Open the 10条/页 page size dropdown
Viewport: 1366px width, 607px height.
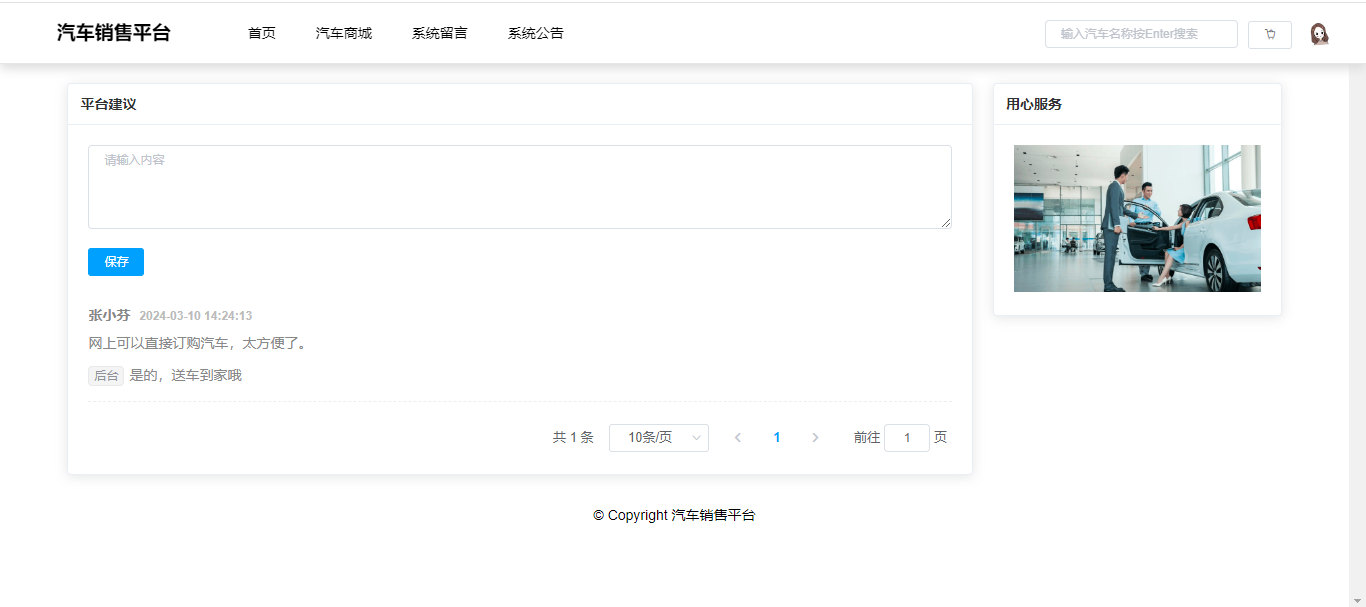pos(659,438)
